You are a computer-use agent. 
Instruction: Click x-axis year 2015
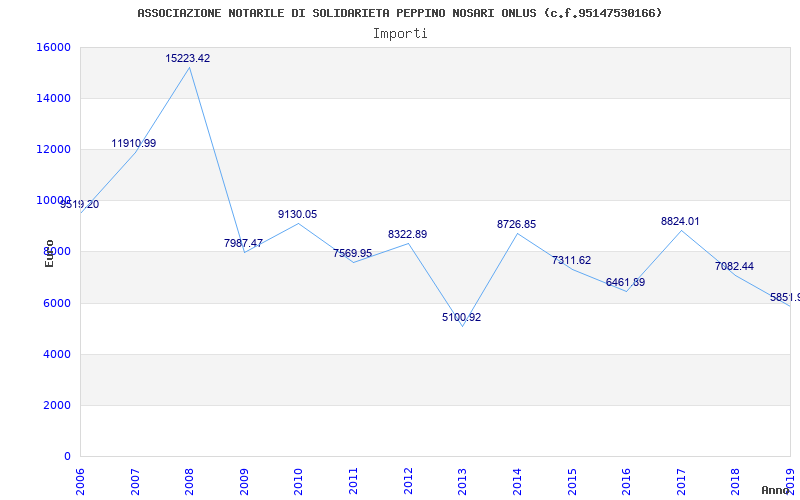click(x=571, y=482)
